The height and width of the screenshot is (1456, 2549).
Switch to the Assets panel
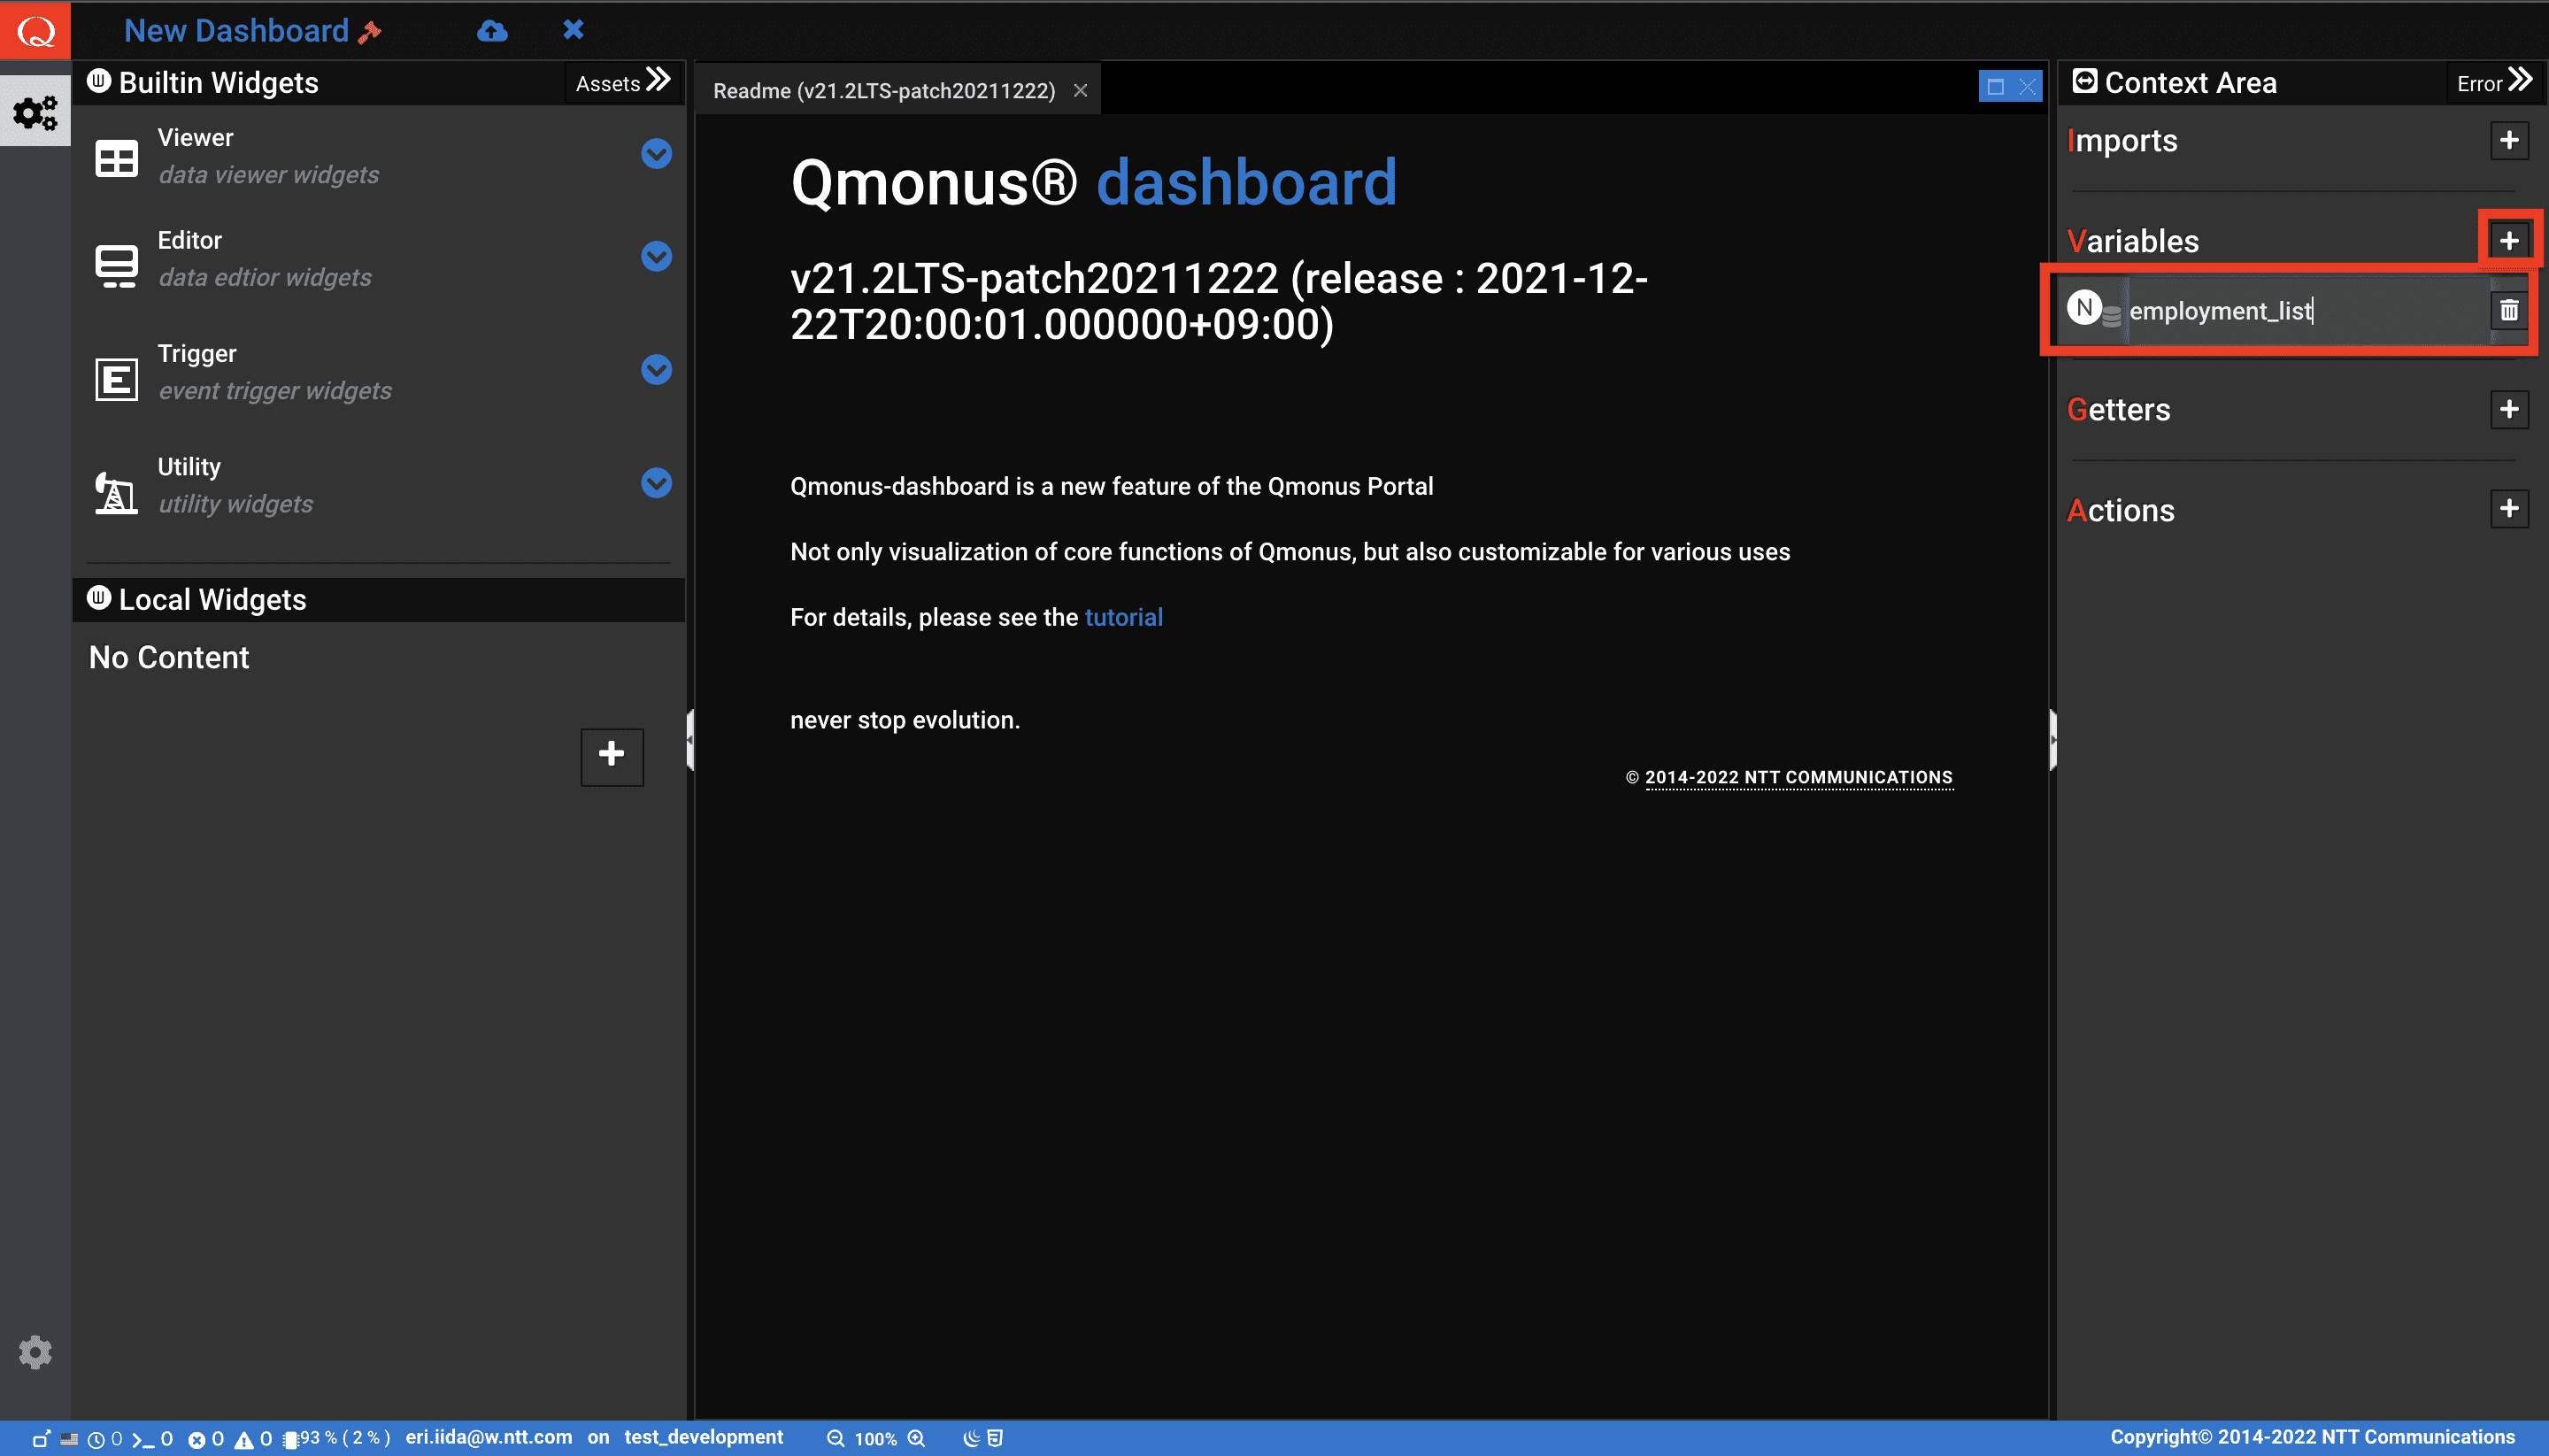(623, 83)
